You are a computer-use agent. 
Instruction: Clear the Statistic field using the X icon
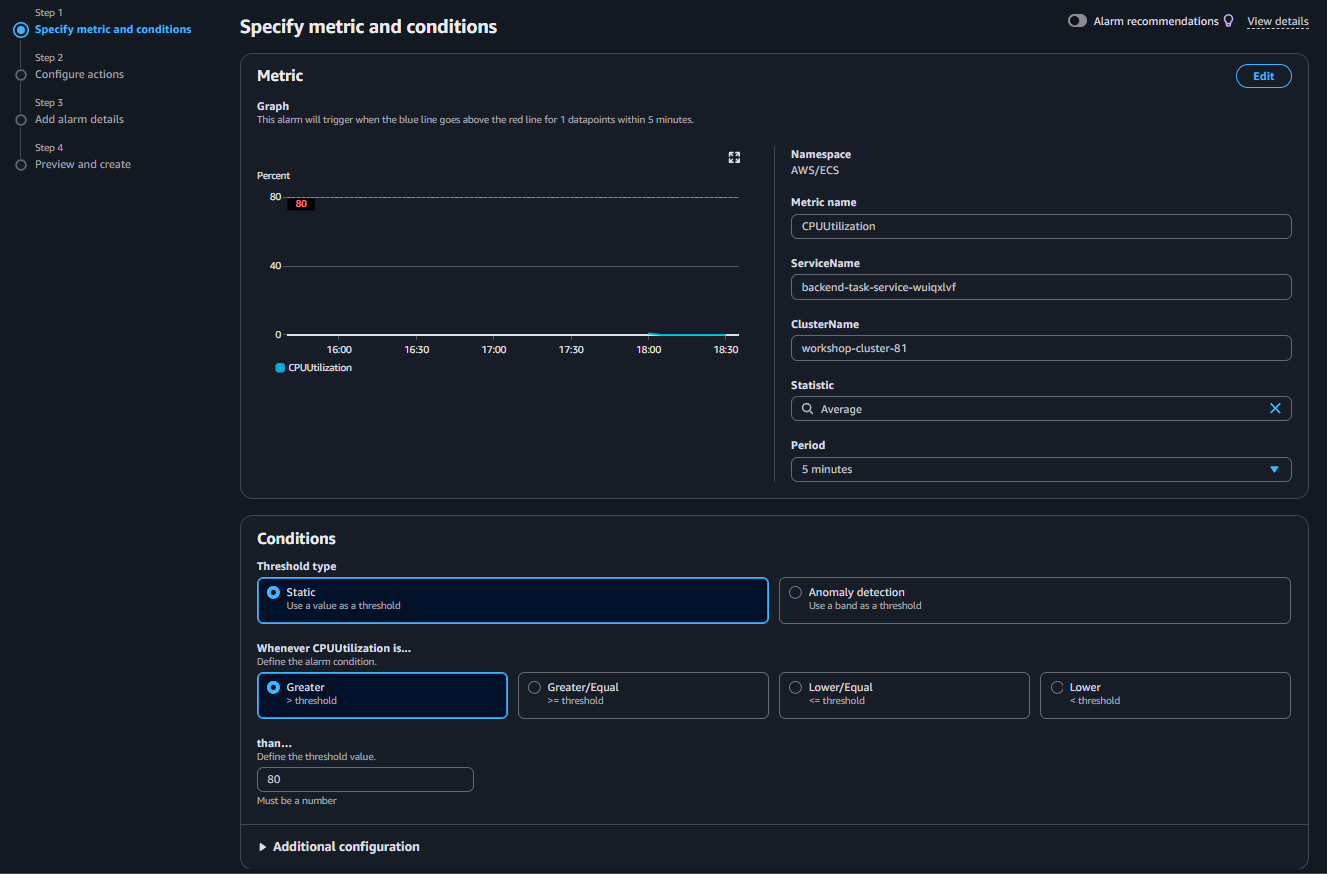(1275, 408)
